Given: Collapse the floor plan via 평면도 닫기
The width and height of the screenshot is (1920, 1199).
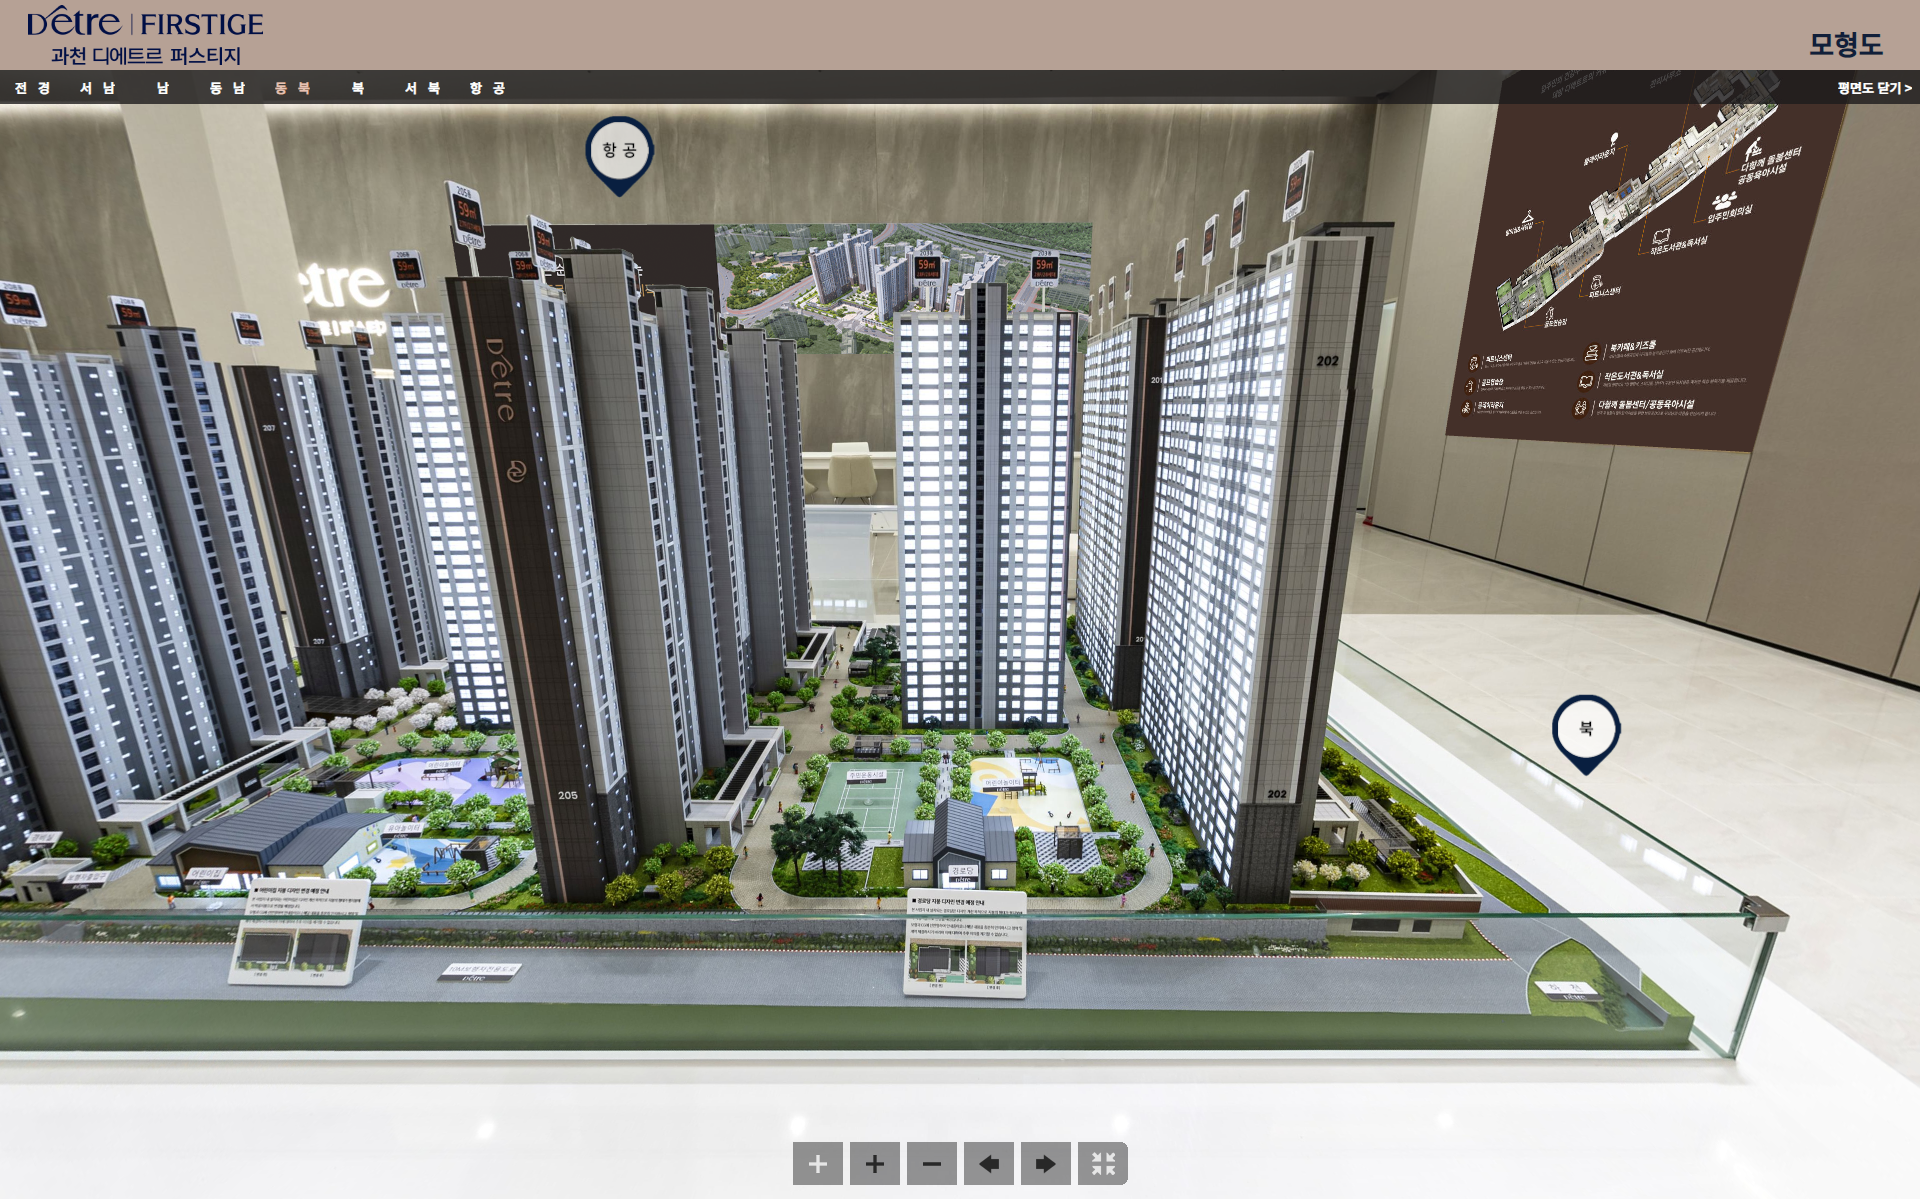Looking at the screenshot, I should [x=1873, y=88].
